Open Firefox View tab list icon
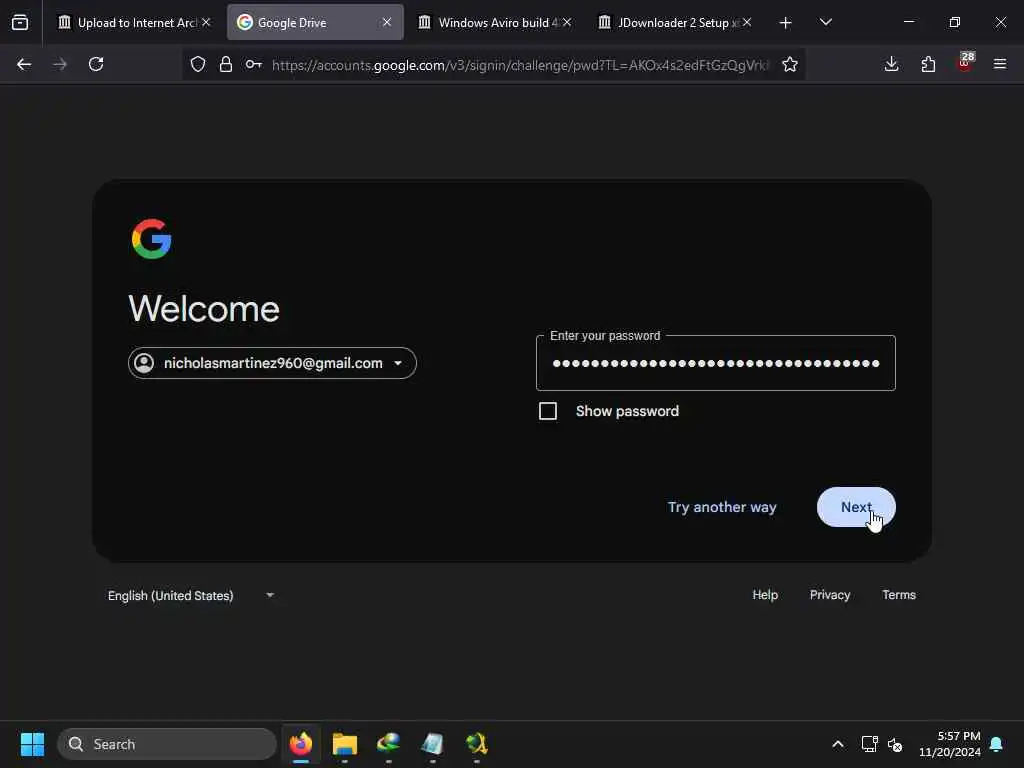This screenshot has height=768, width=1024. (20, 23)
